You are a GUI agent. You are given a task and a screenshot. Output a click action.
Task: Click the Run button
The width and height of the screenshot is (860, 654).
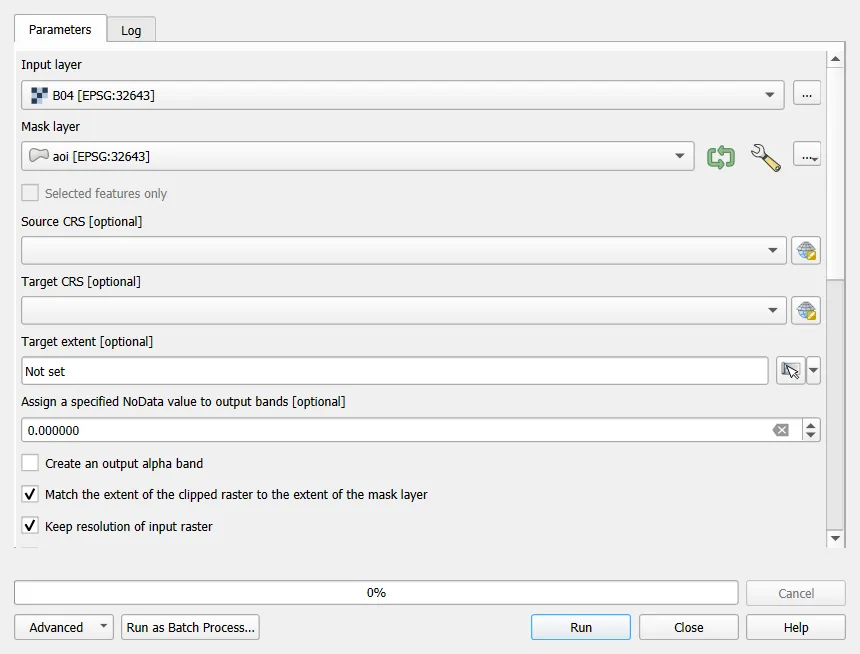point(581,627)
